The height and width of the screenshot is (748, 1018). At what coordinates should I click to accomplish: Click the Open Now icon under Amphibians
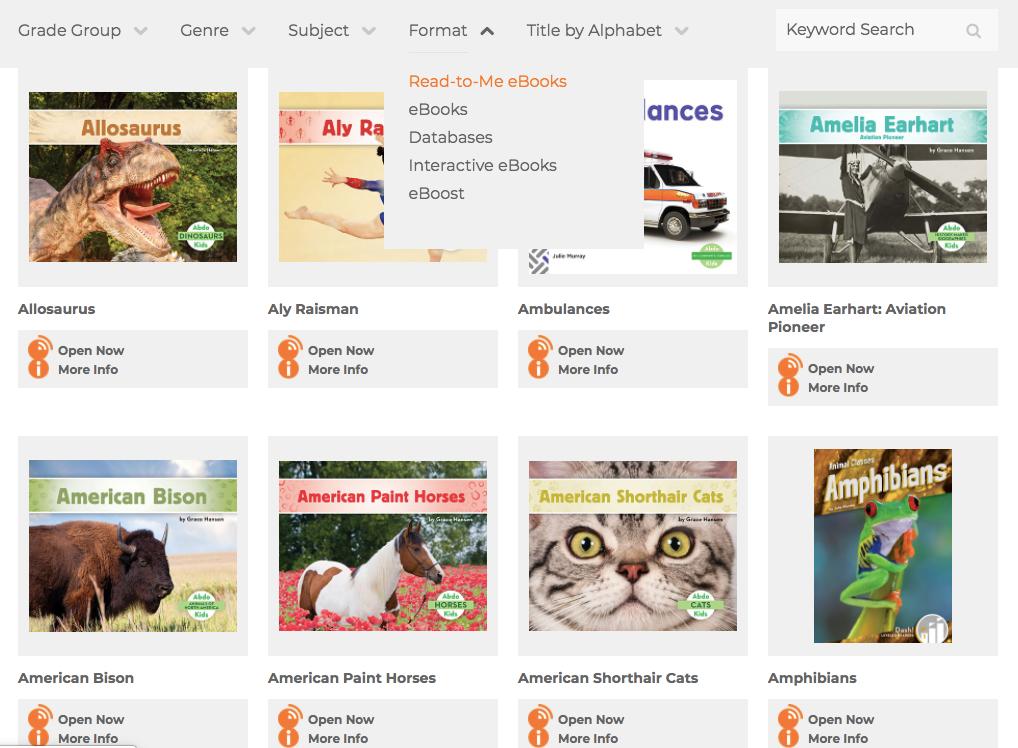tap(789, 718)
